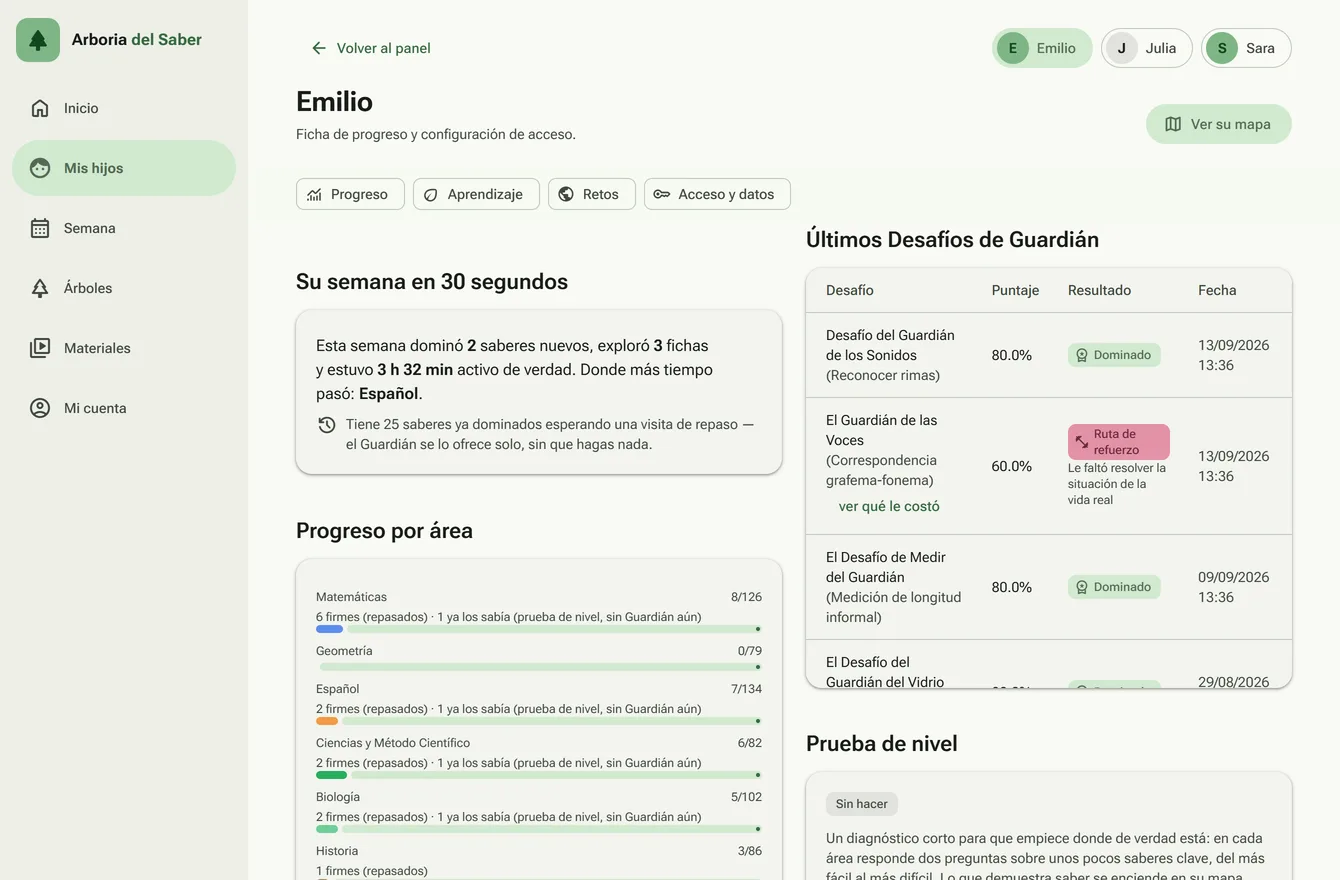Open the Acceso y datos tab
Screen dimensions: 1340x880
point(717,194)
